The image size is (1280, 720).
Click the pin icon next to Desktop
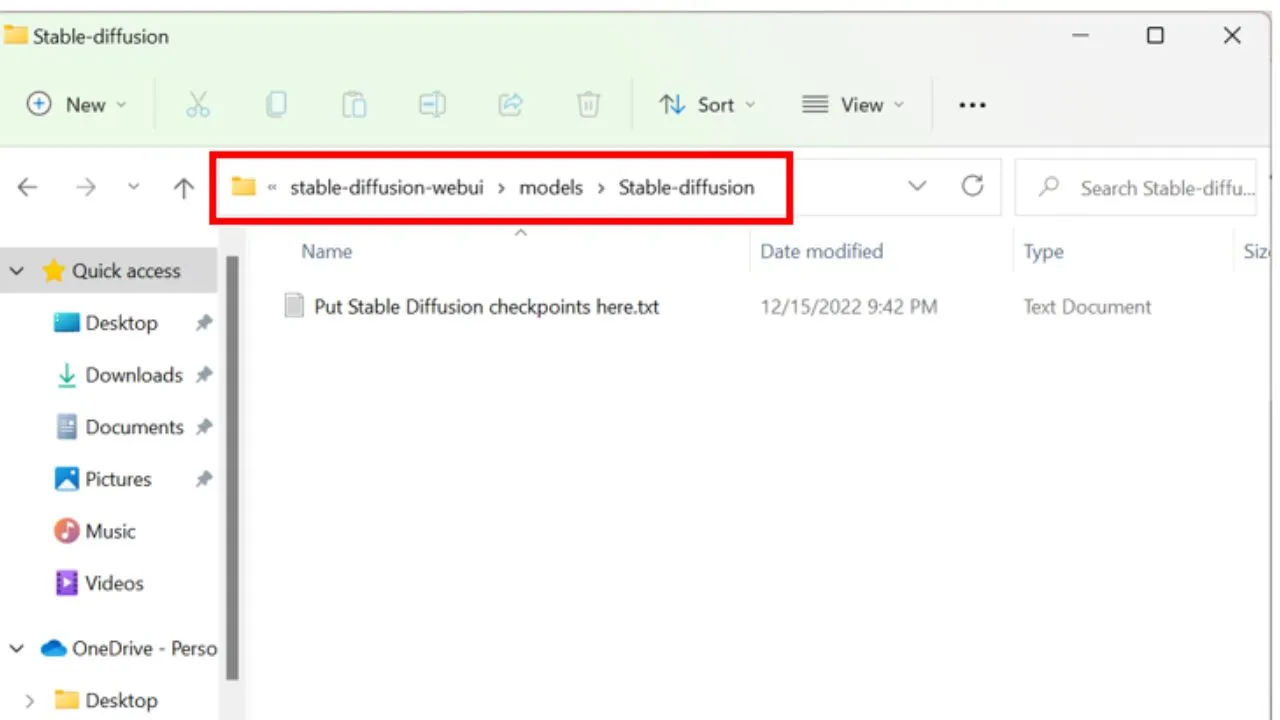point(203,323)
